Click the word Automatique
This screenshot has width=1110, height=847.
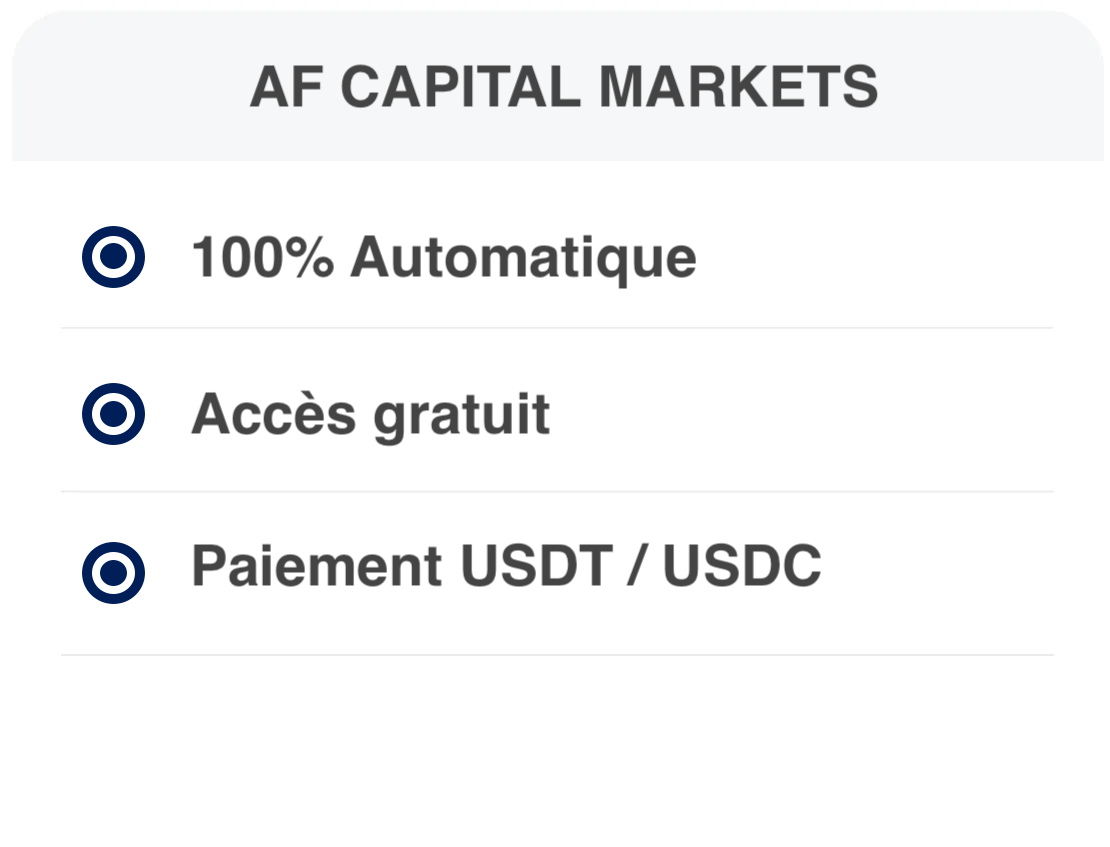[x=523, y=258]
